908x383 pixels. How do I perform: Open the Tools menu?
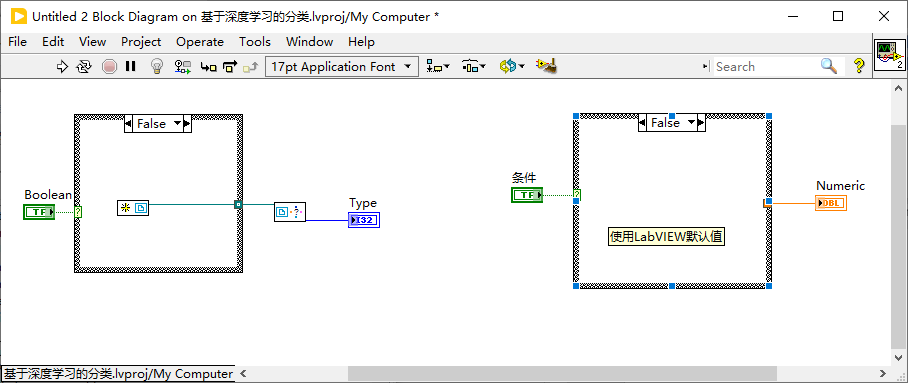pyautogui.click(x=255, y=42)
